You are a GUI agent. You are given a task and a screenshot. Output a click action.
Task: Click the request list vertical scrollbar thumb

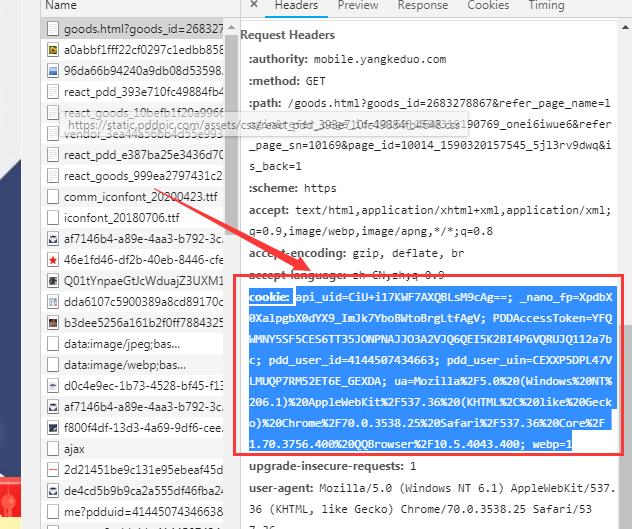232,133
